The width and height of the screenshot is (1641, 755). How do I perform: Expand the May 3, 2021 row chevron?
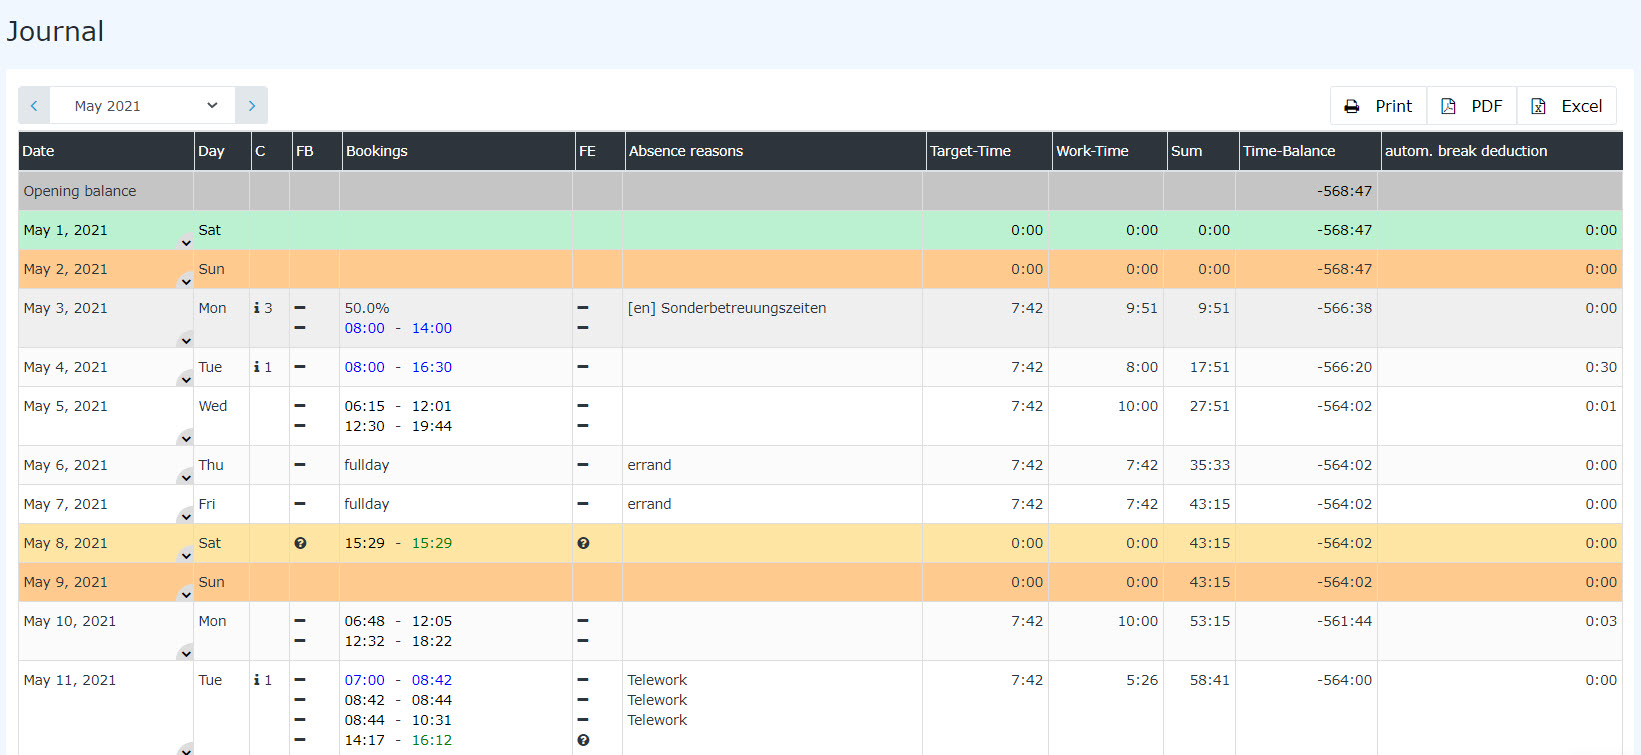click(186, 340)
